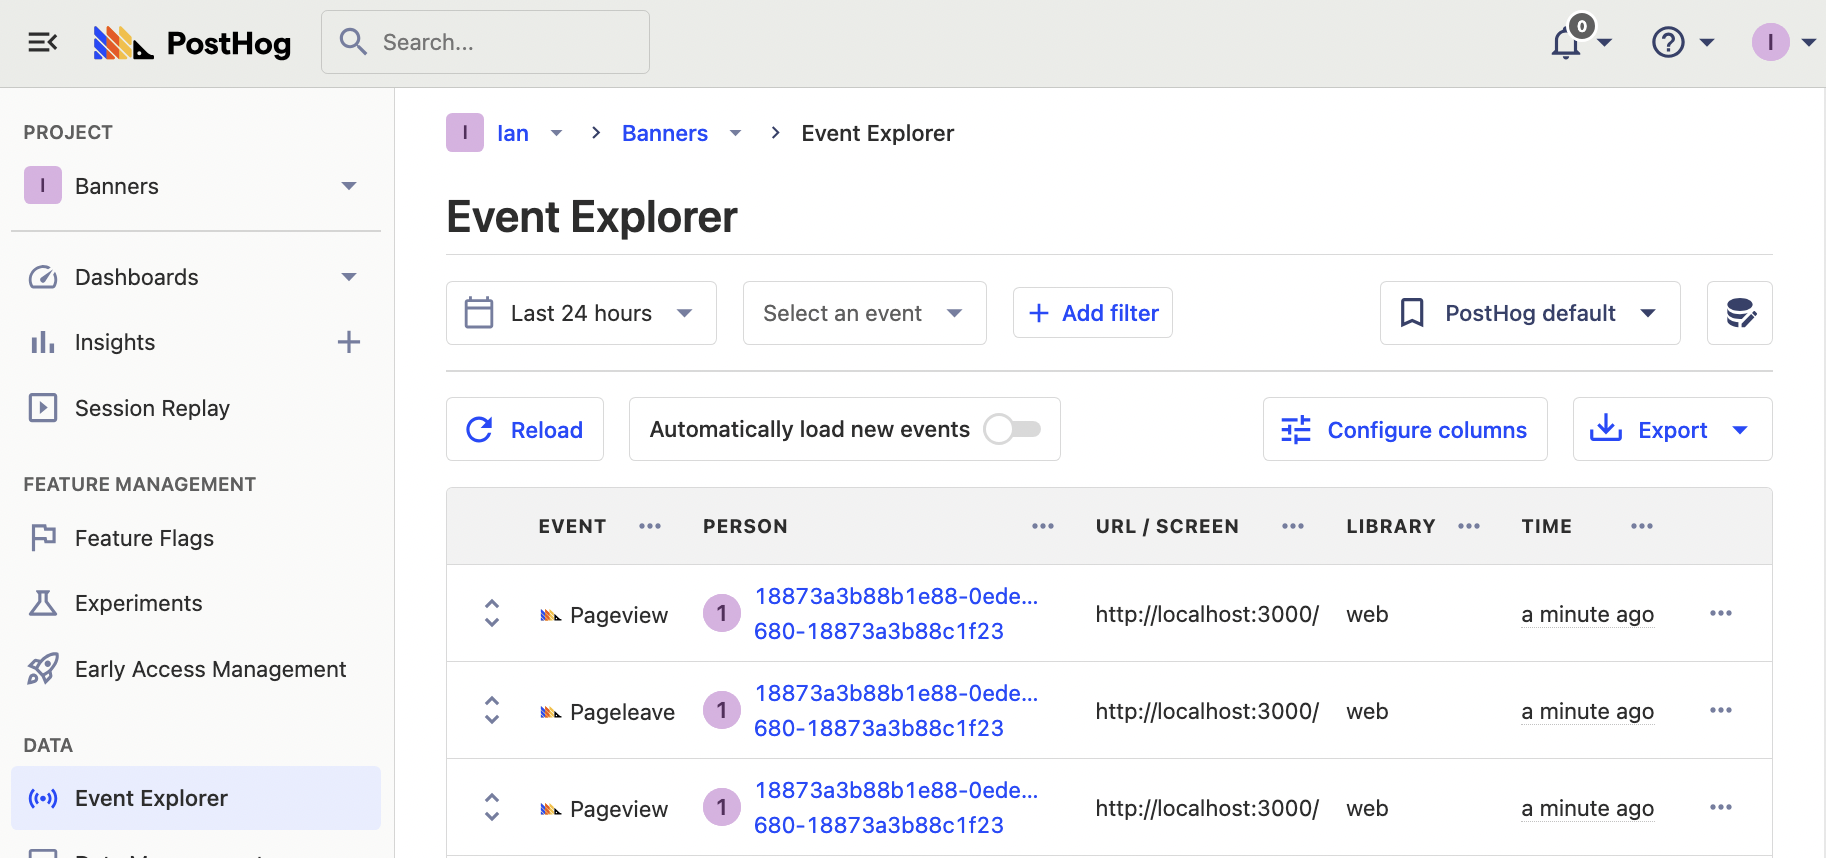
Task: Collapse the sidebar with the hamburger icon
Action: [x=42, y=42]
